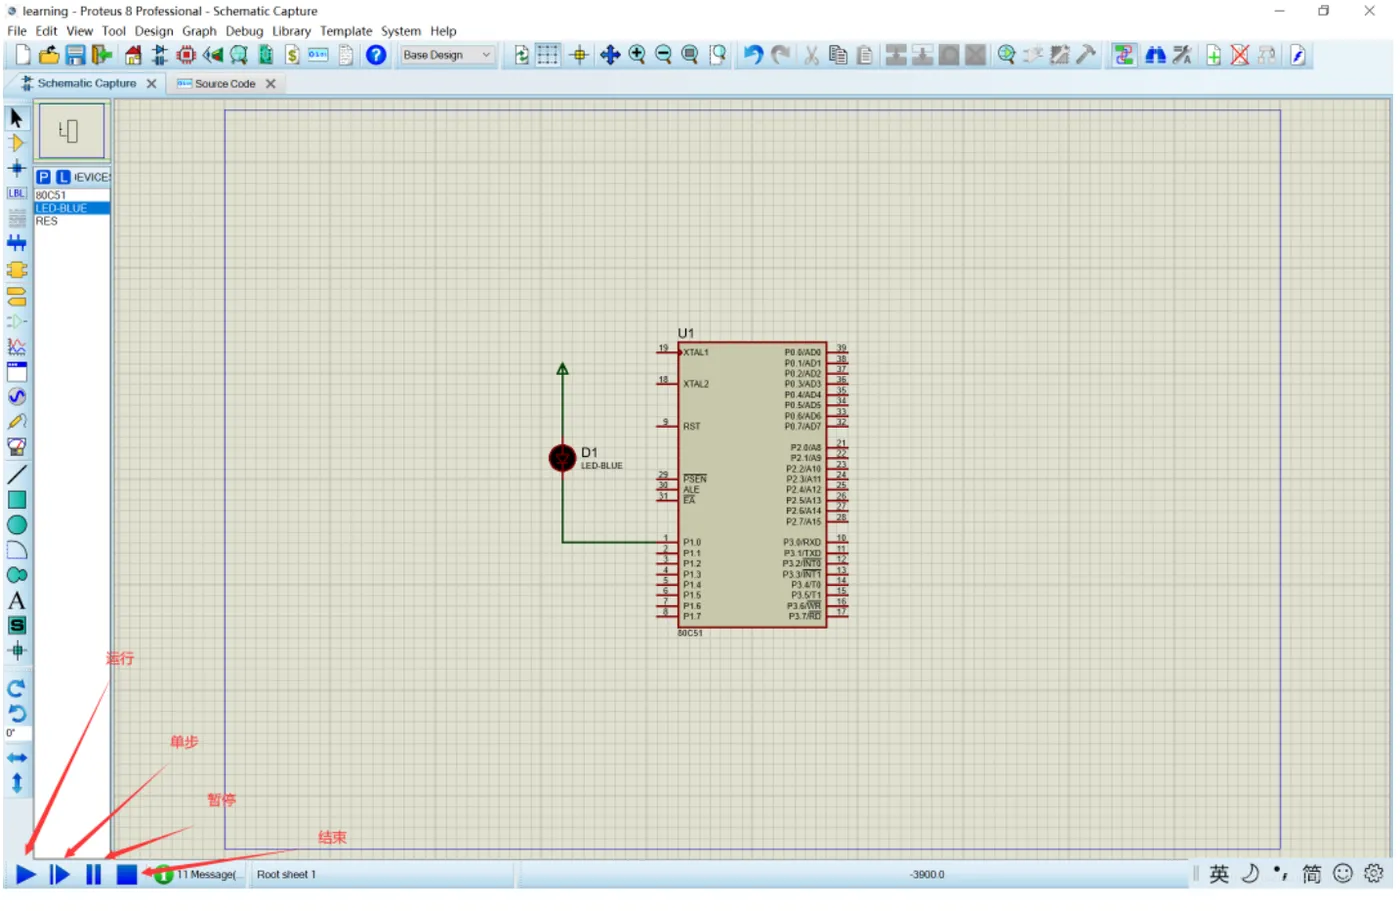The image size is (1400, 911).
Task: Click the L library manage button
Action: (x=63, y=177)
